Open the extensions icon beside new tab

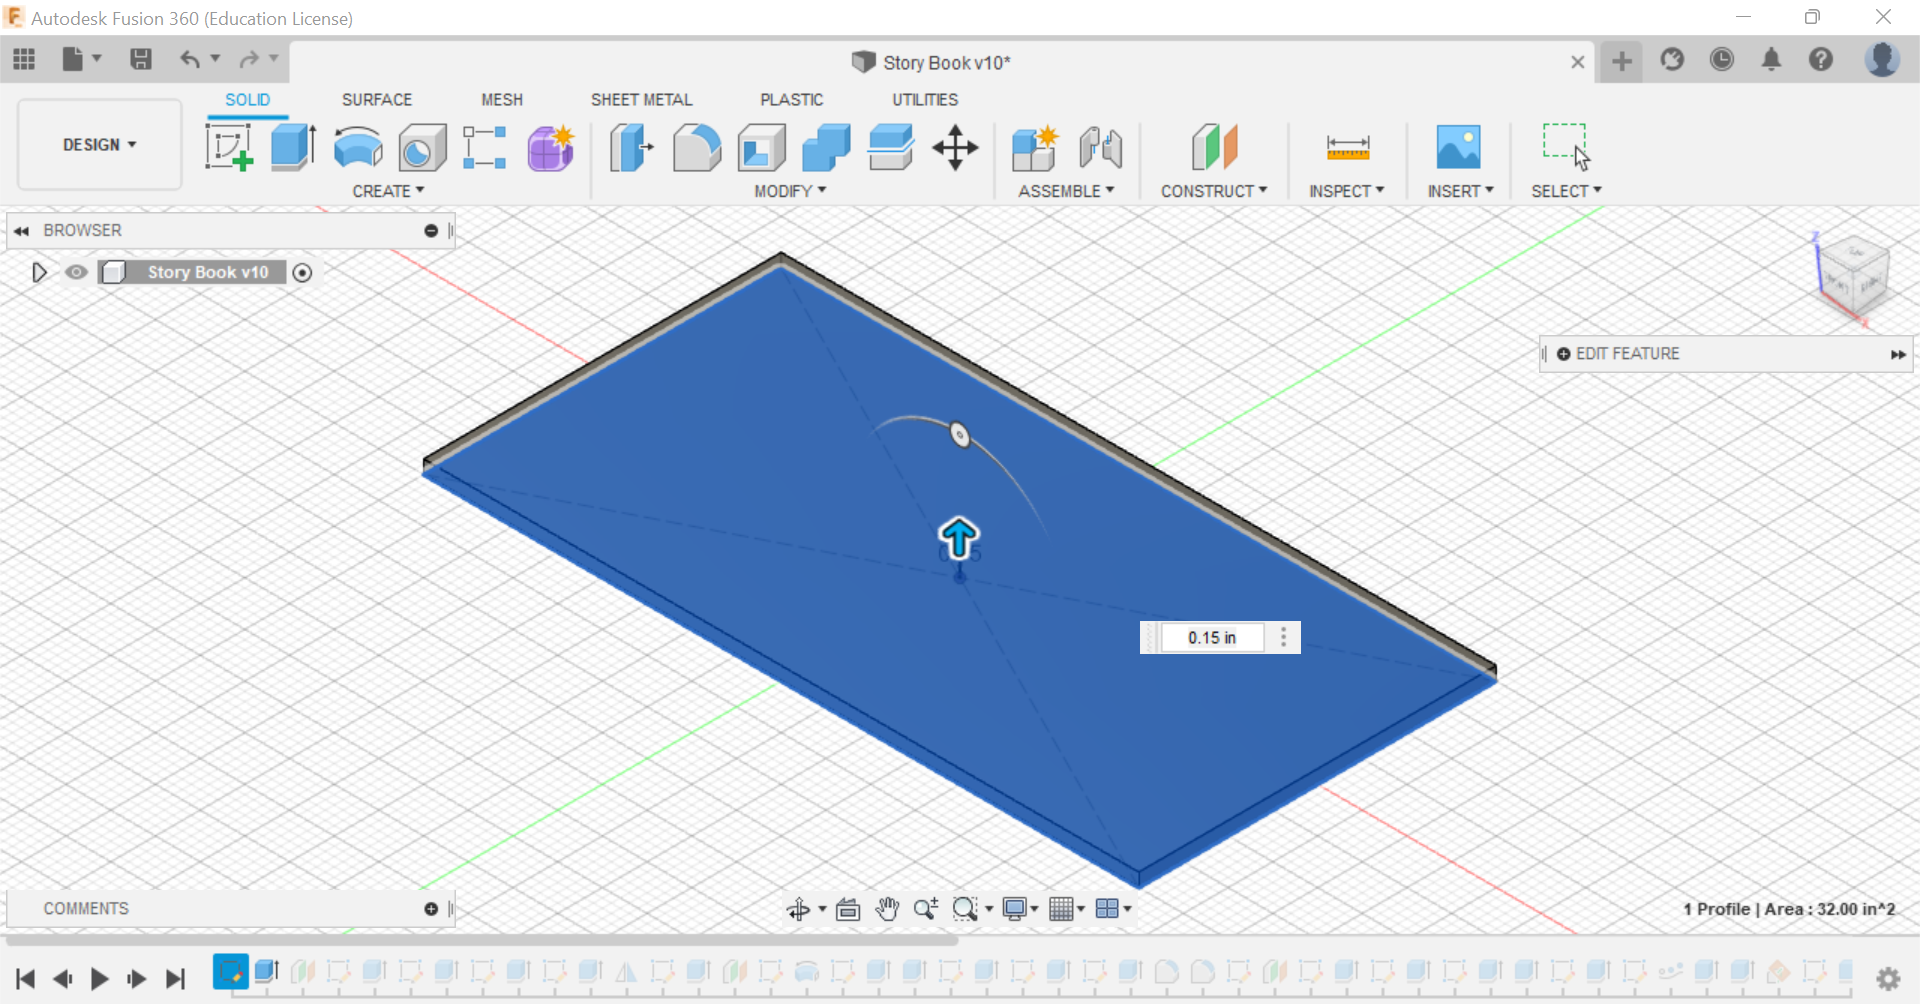tap(1672, 60)
